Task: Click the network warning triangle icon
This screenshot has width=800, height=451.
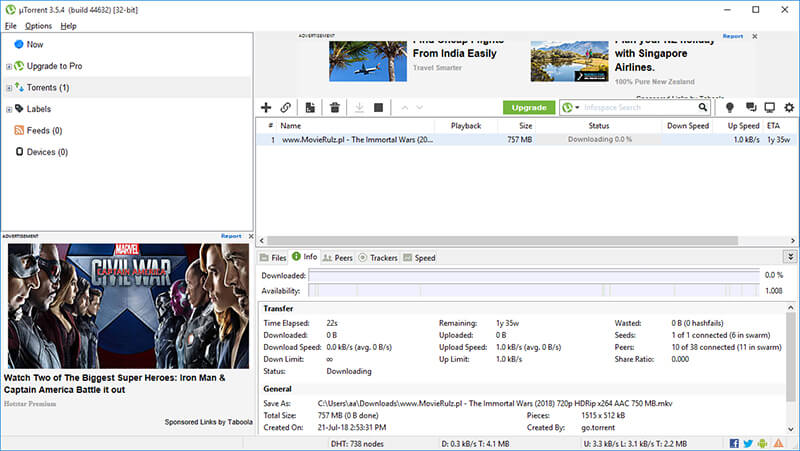Action: point(778,443)
